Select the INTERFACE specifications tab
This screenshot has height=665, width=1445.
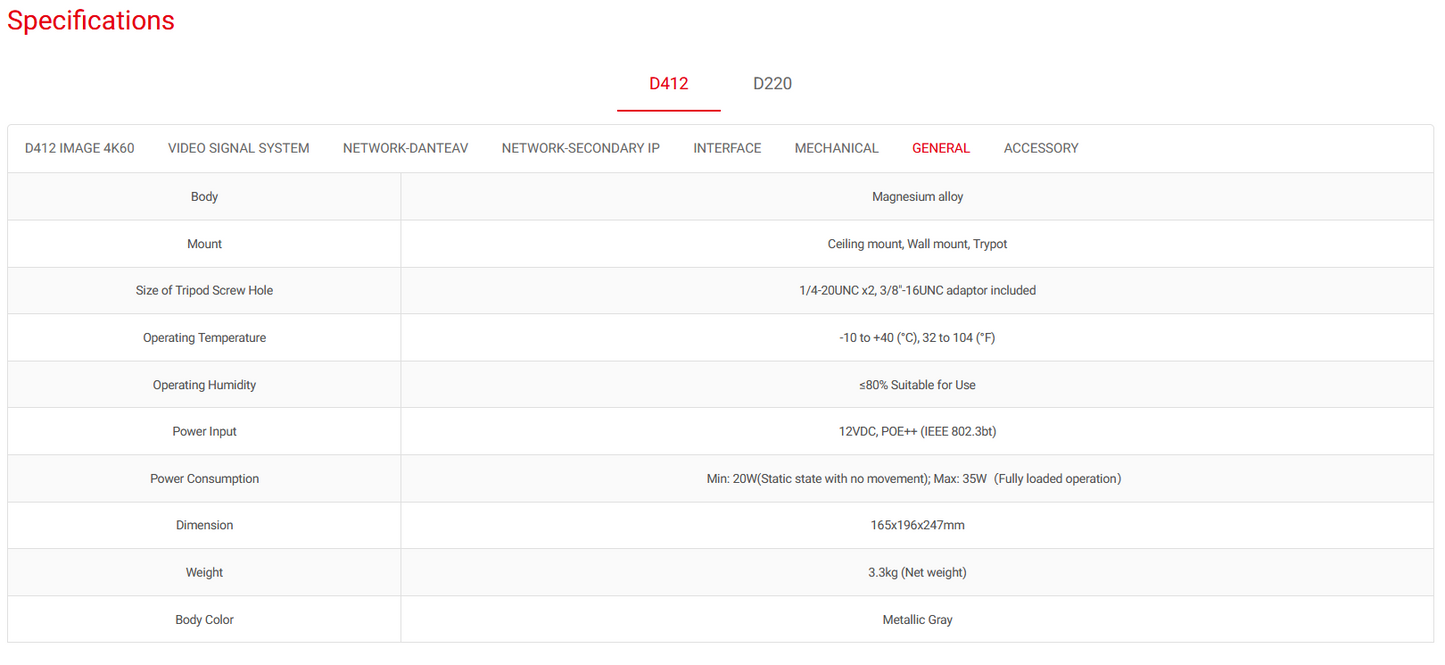tap(727, 148)
